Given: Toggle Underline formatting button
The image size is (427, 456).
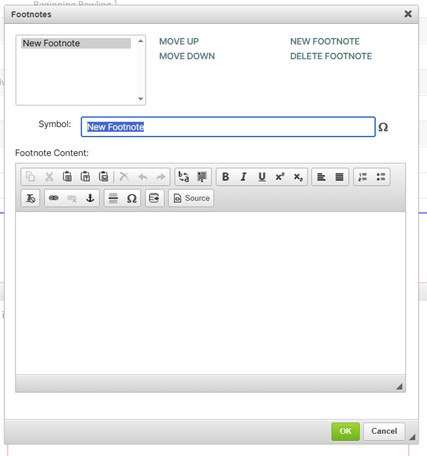Looking at the screenshot, I should point(262,177).
